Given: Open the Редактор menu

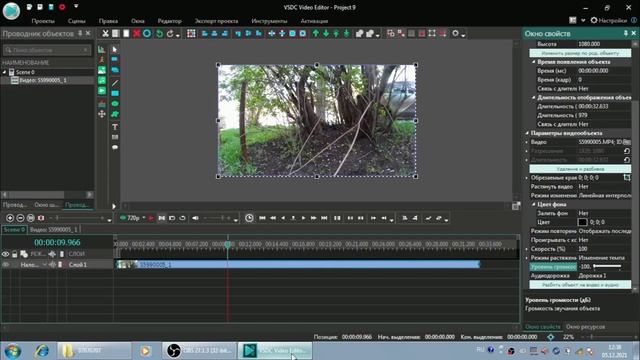Looking at the screenshot, I should [169, 21].
